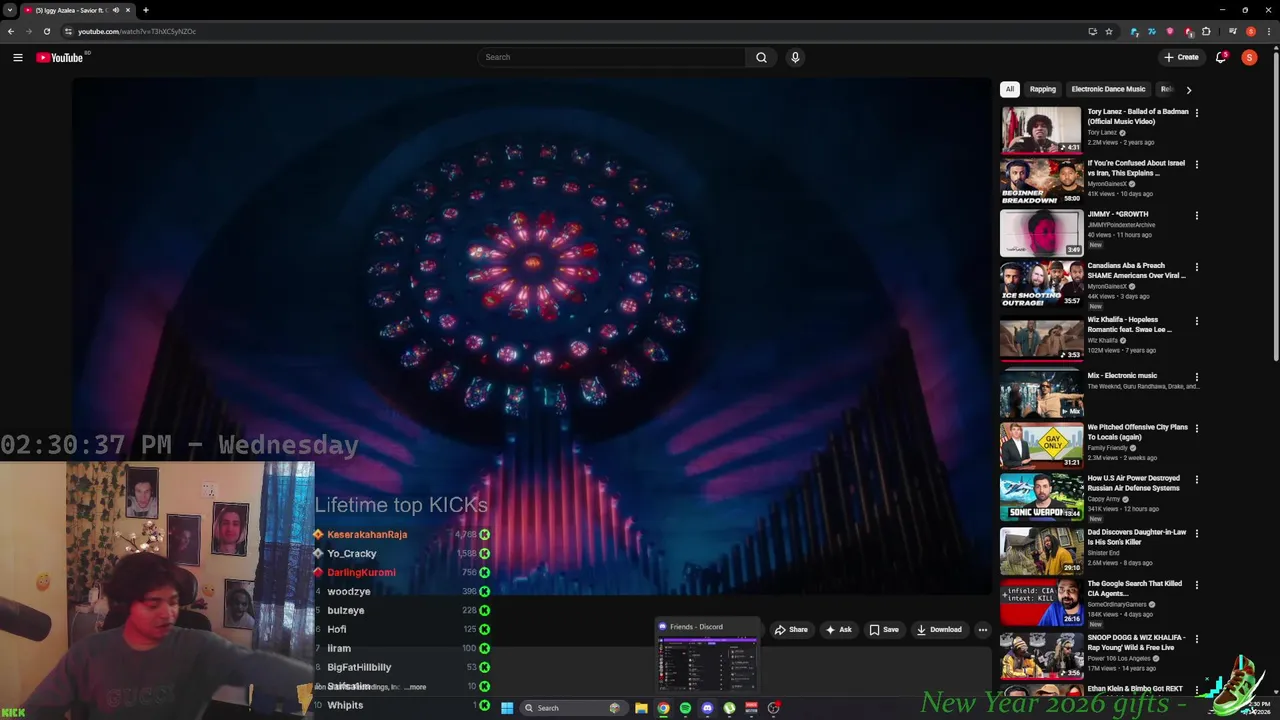This screenshot has width=1280, height=720.
Task: Start voice search with the microphone icon
Action: [x=795, y=57]
